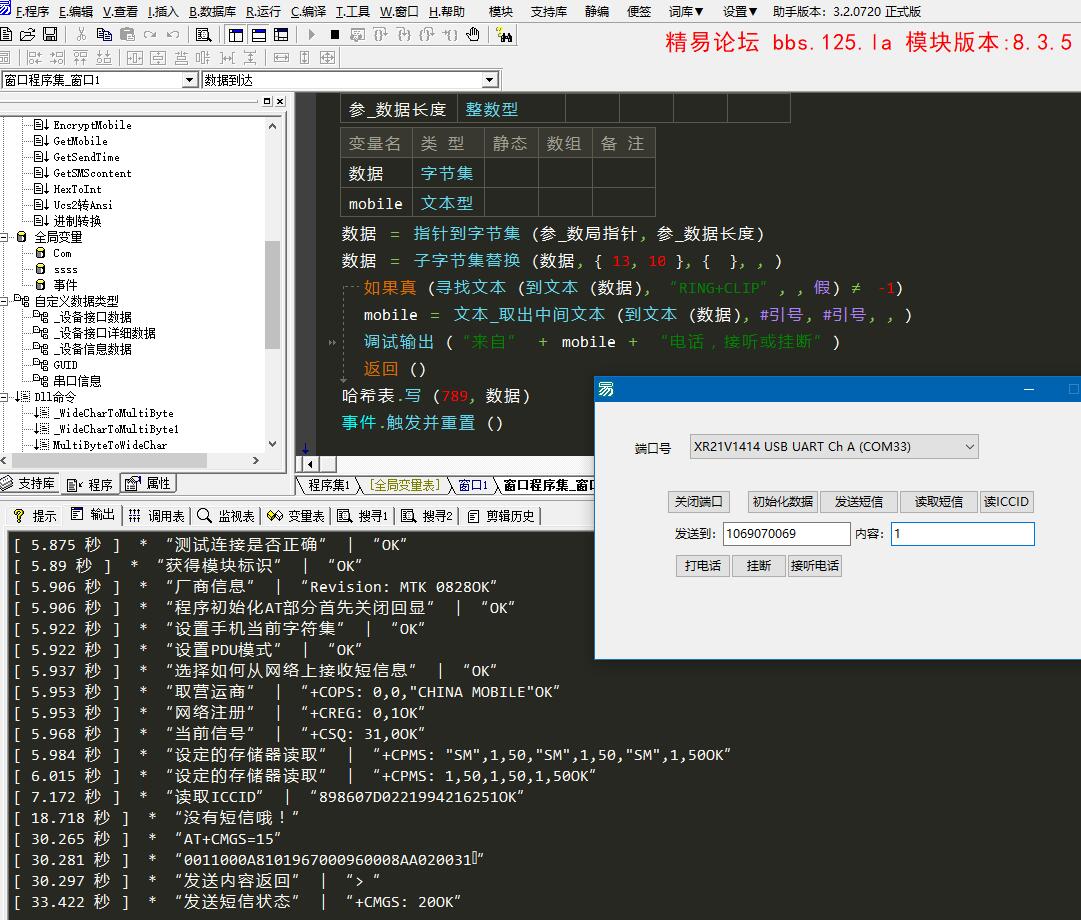Click the 内容 message input field

(962, 534)
